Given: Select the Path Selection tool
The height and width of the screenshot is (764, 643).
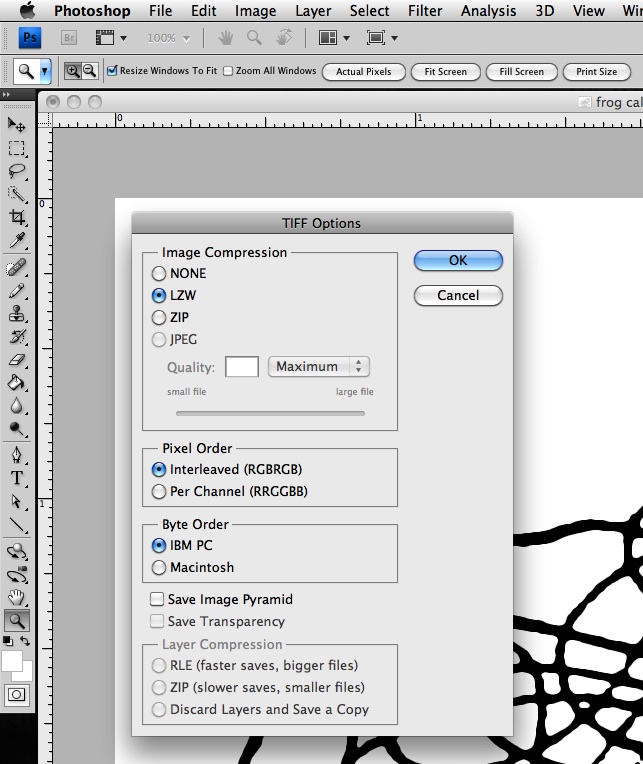Looking at the screenshot, I should 17,501.
